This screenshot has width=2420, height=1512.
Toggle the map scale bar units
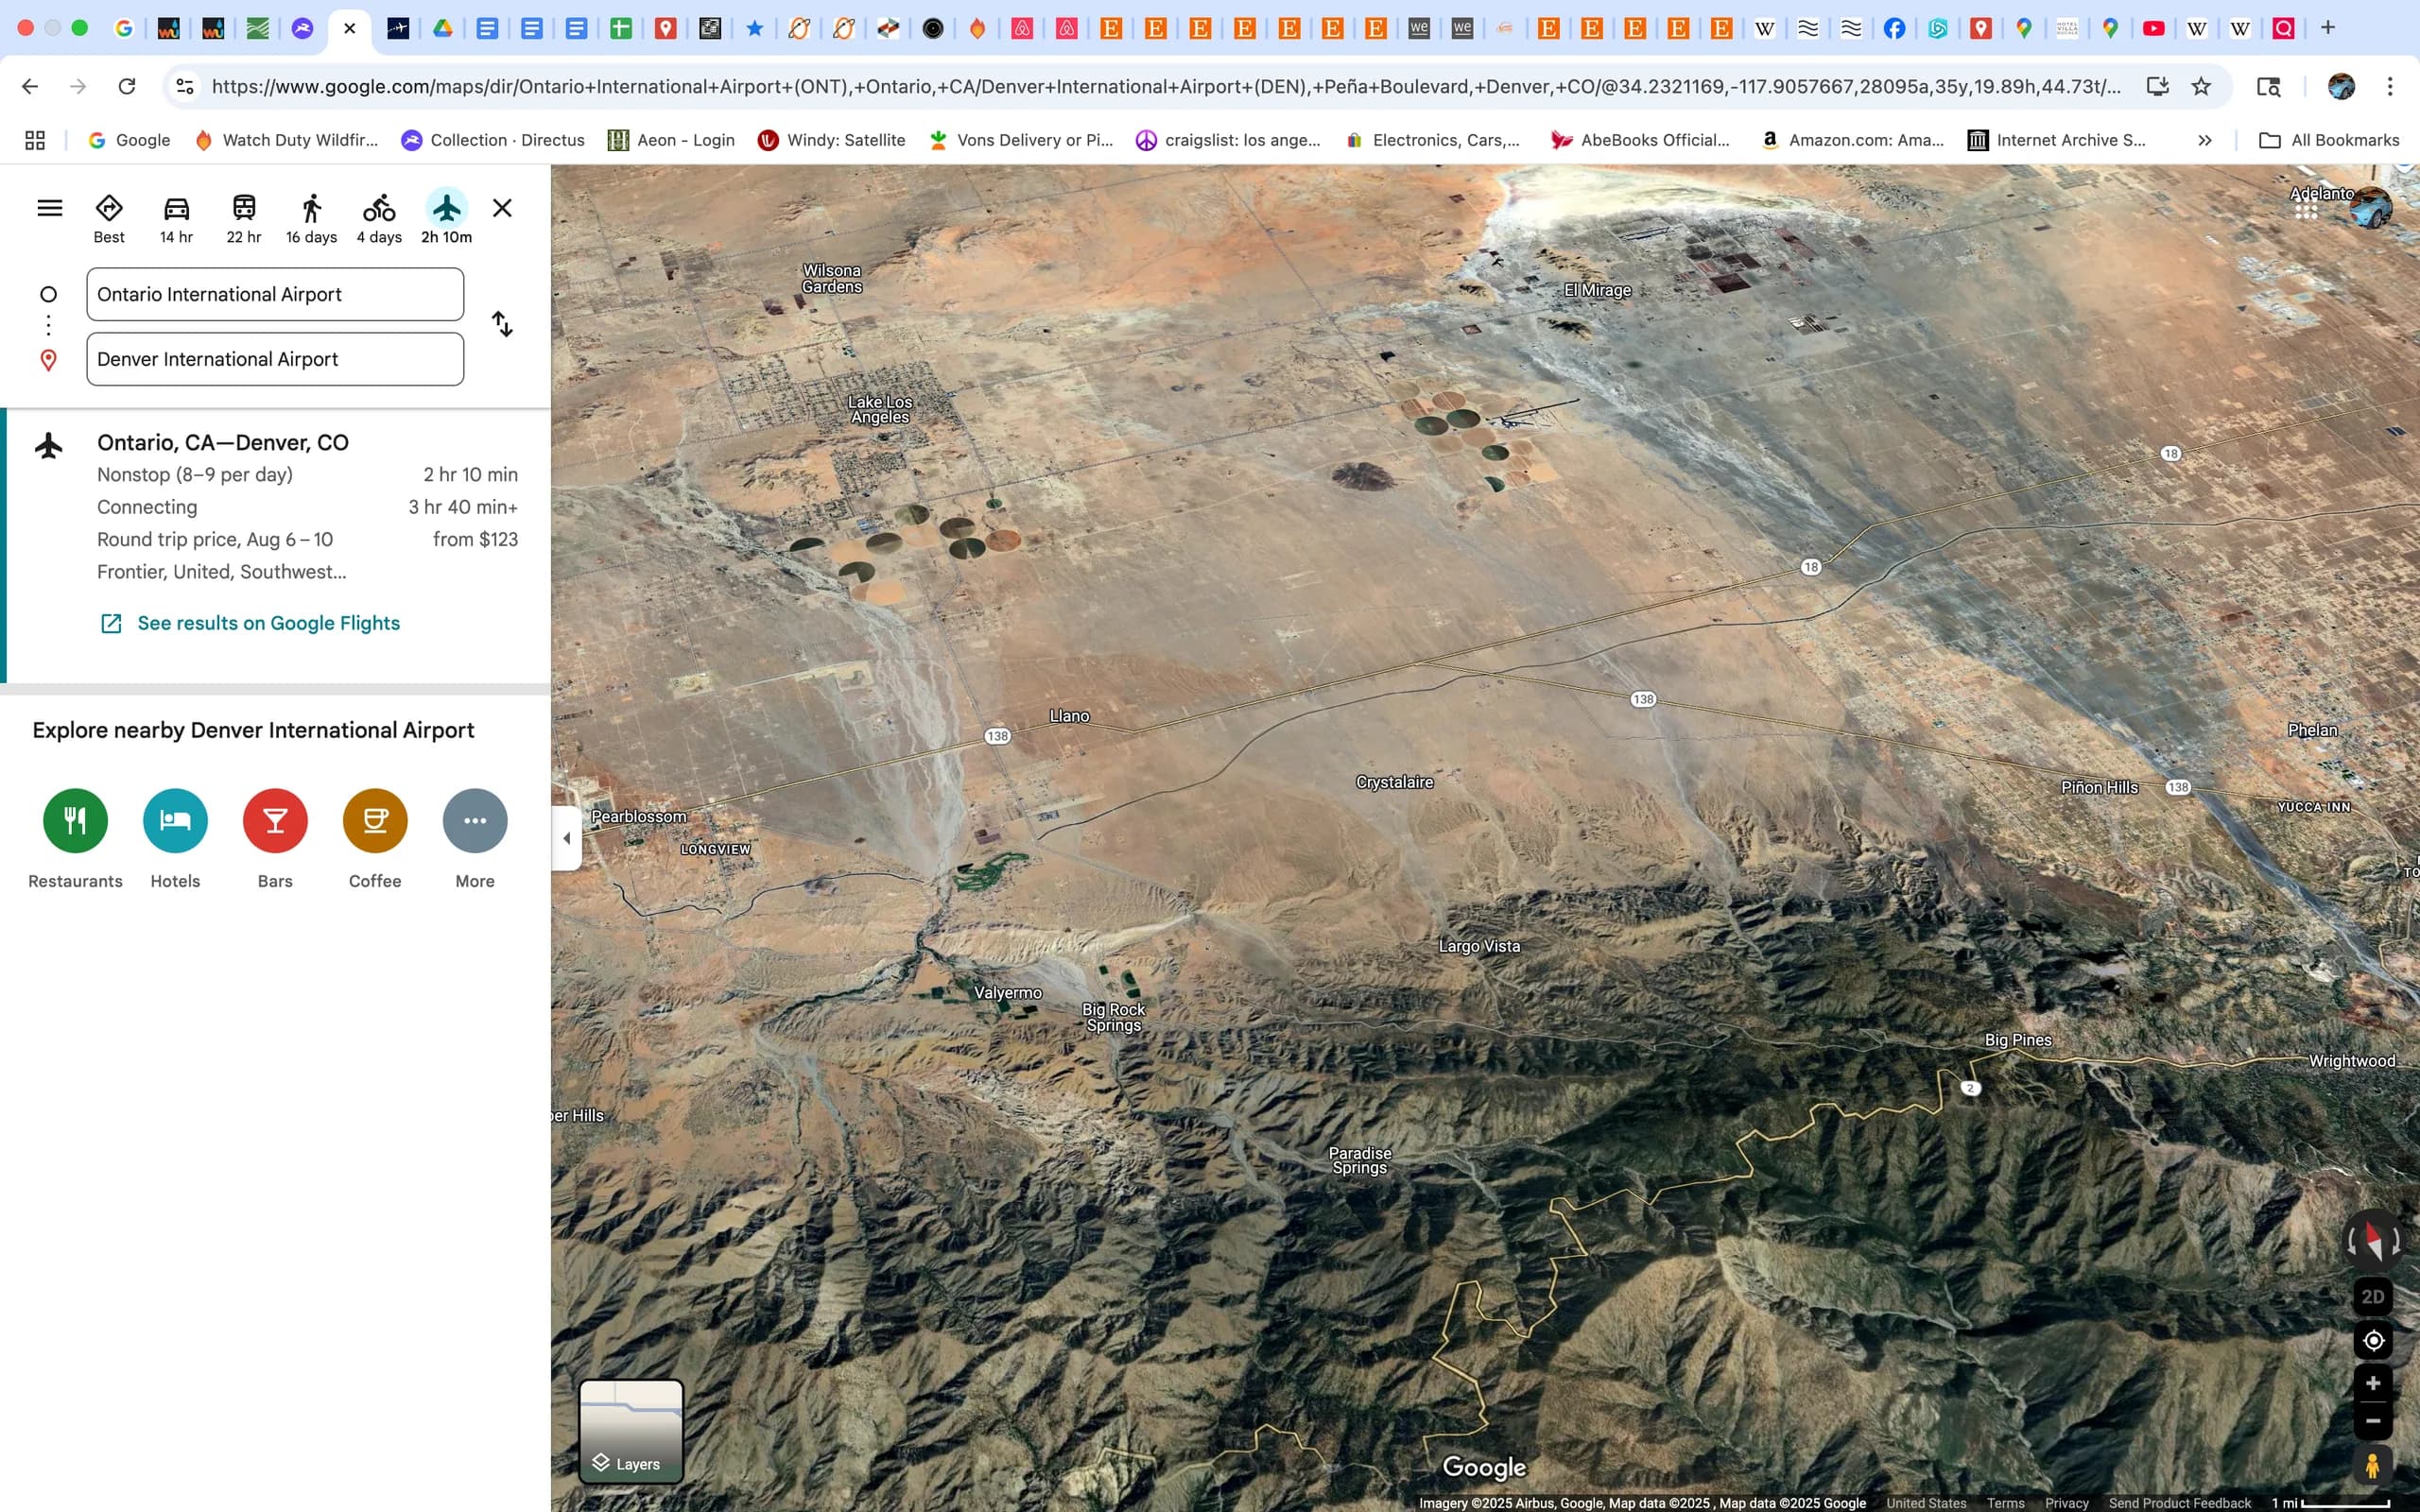2331,1503
